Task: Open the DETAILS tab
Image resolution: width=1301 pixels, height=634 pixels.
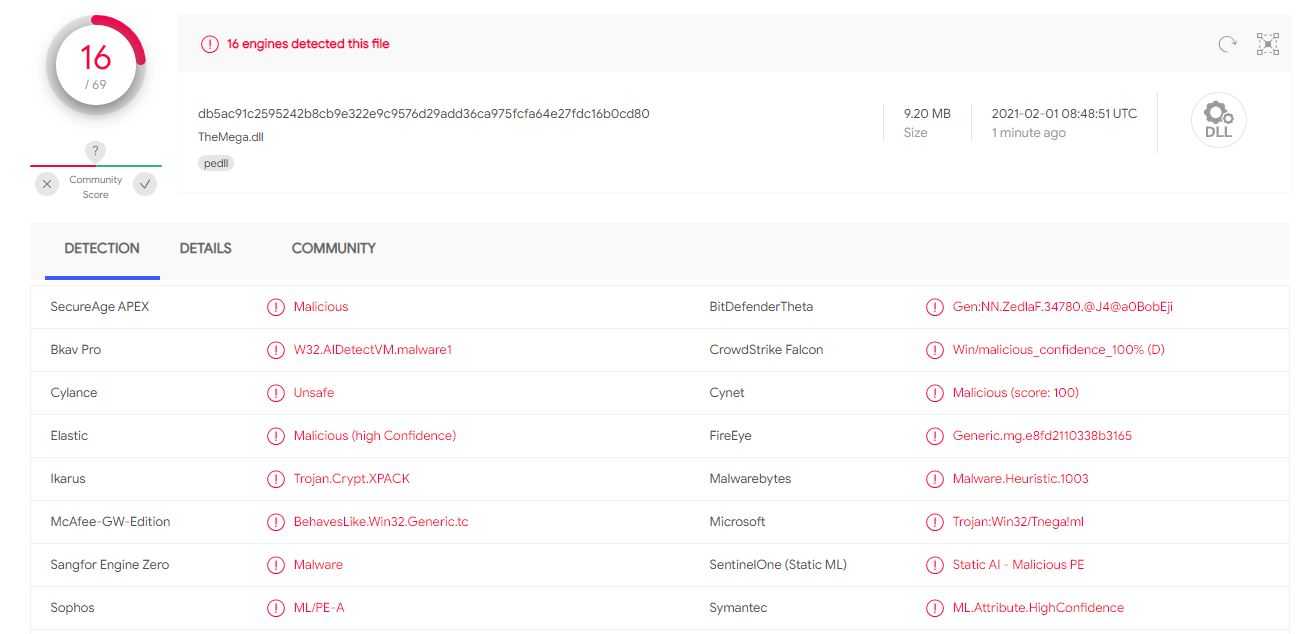Action: [x=205, y=248]
